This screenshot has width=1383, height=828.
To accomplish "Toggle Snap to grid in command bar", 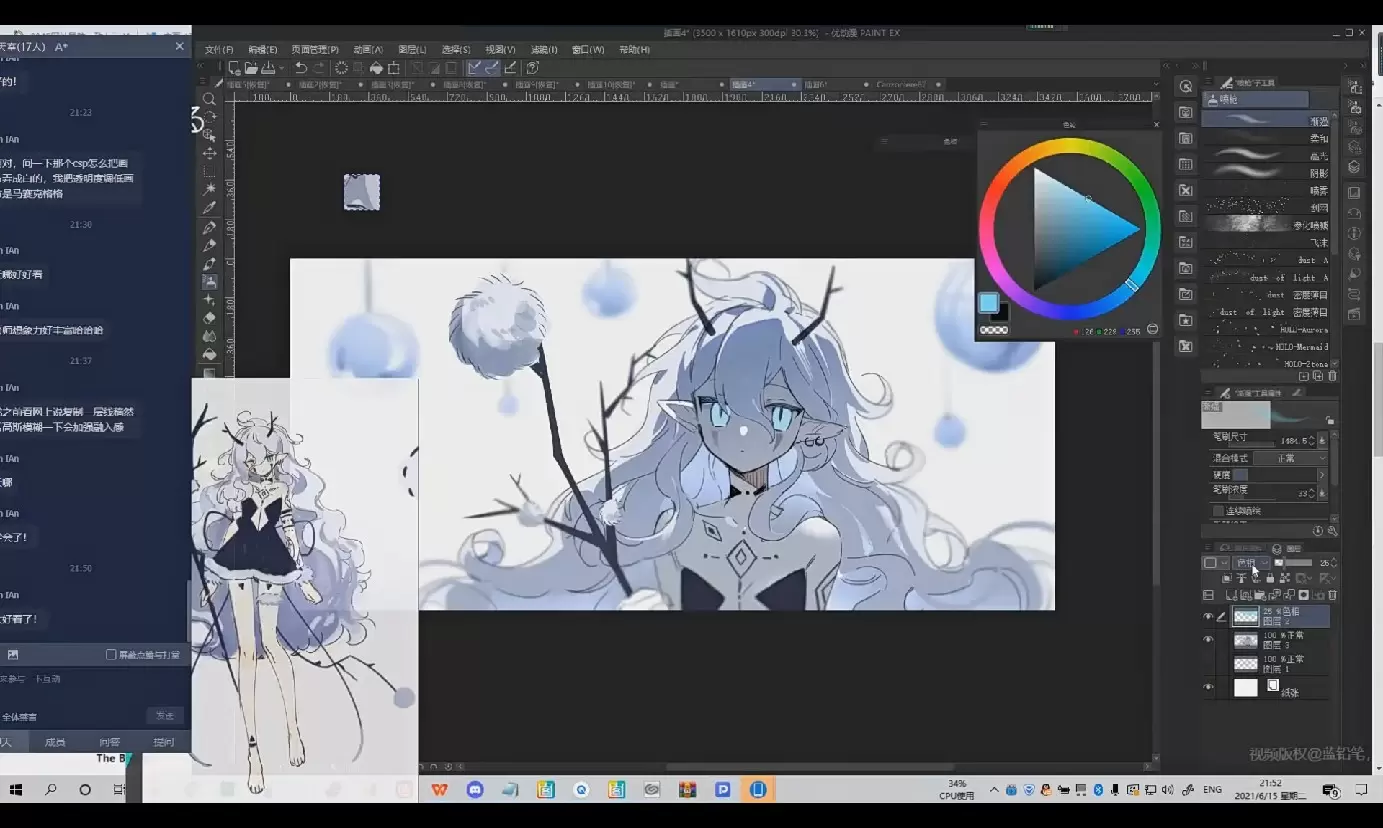I will (511, 68).
